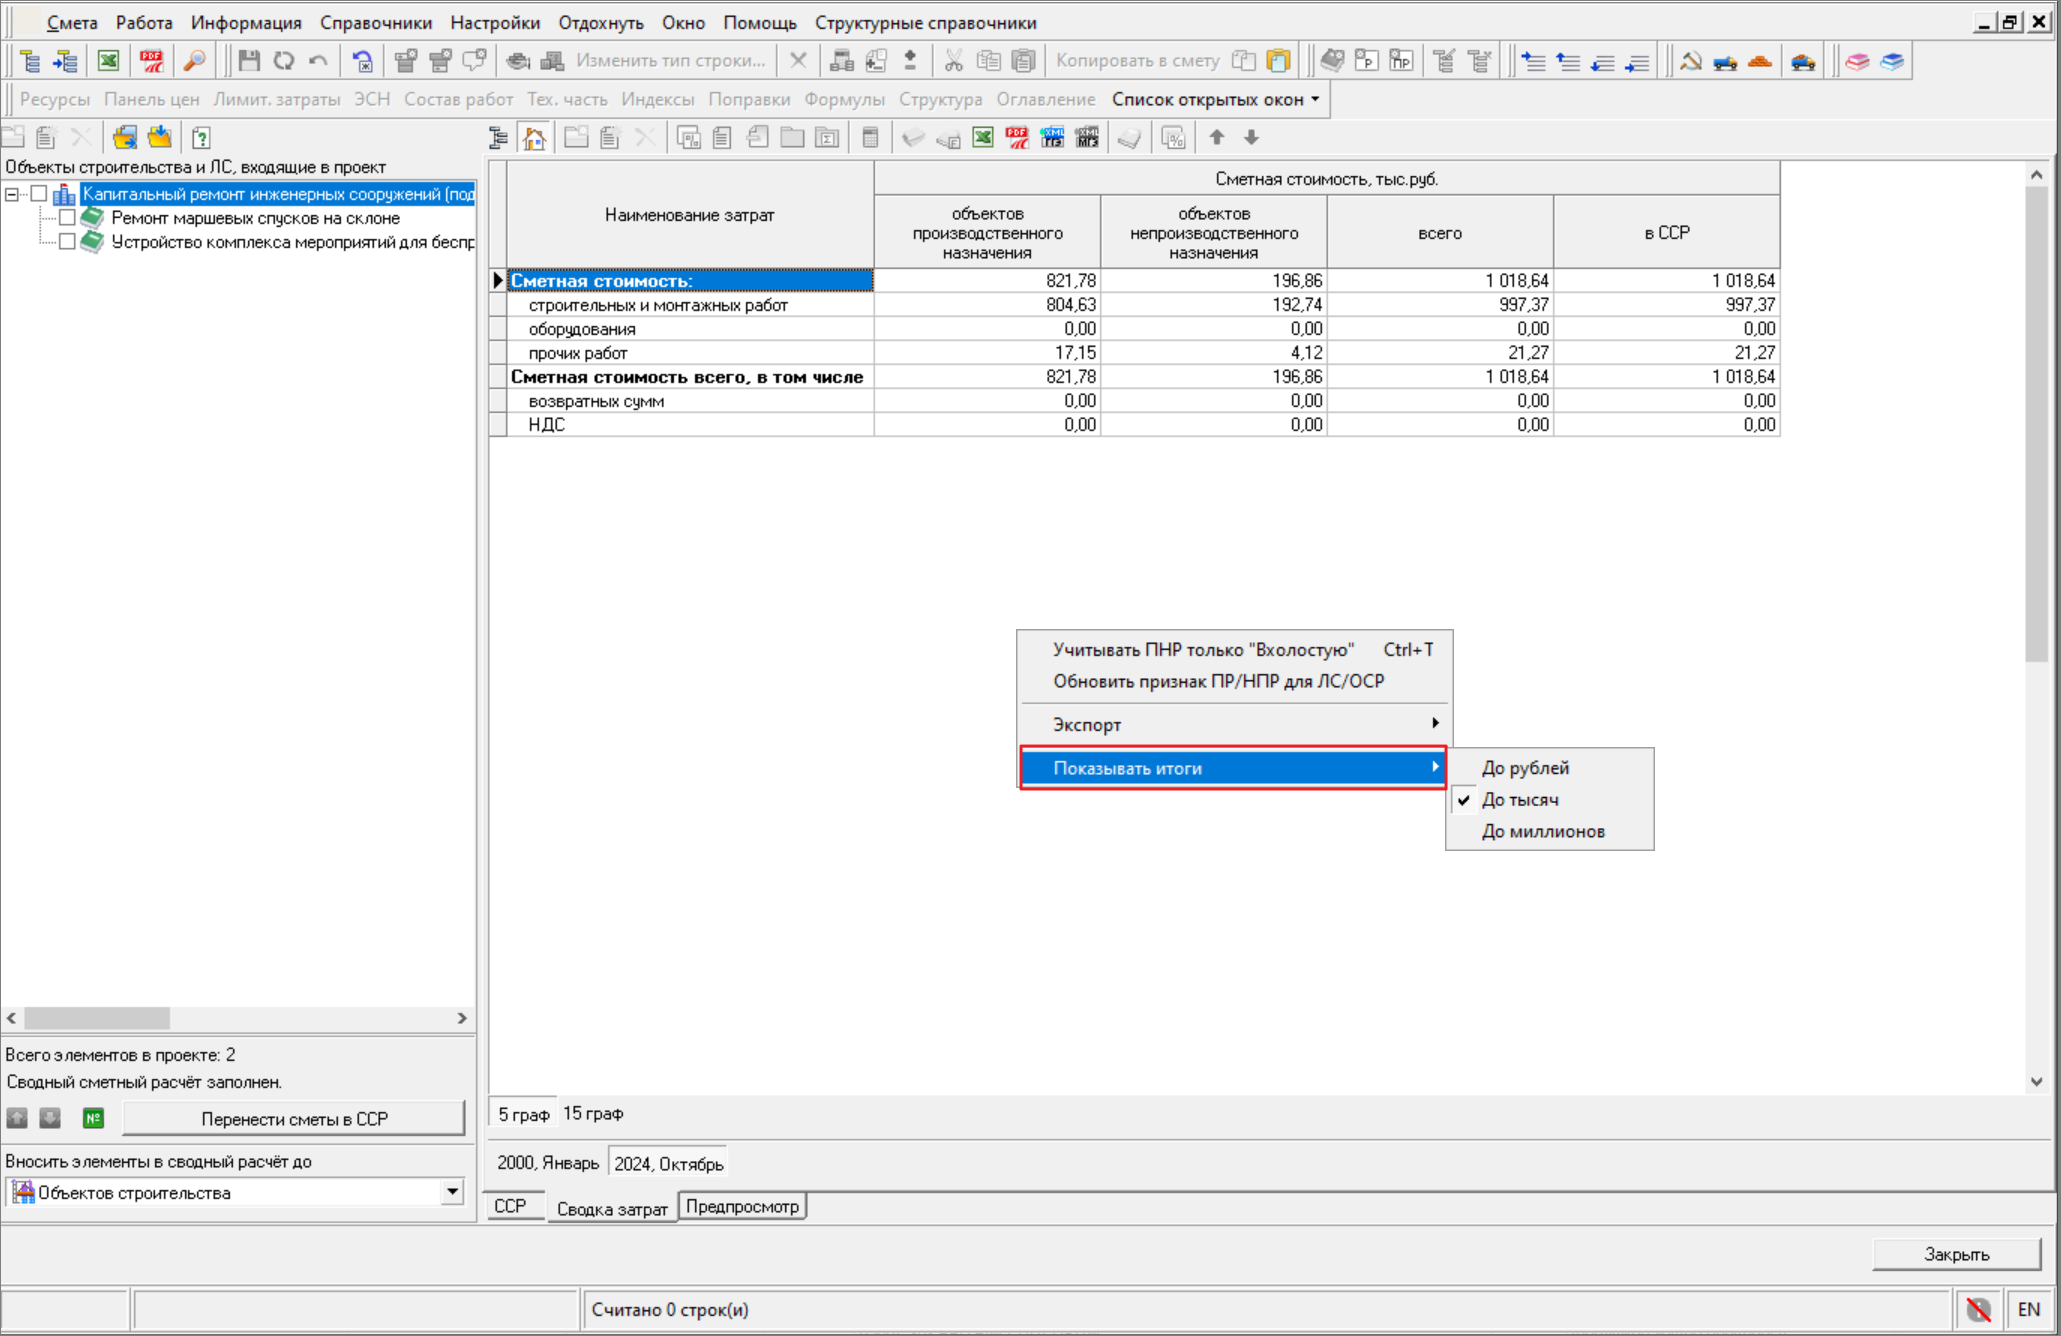This screenshot has height=1336, width=2061.
Task: Choose До миллионов in the submenu
Action: point(1542,831)
